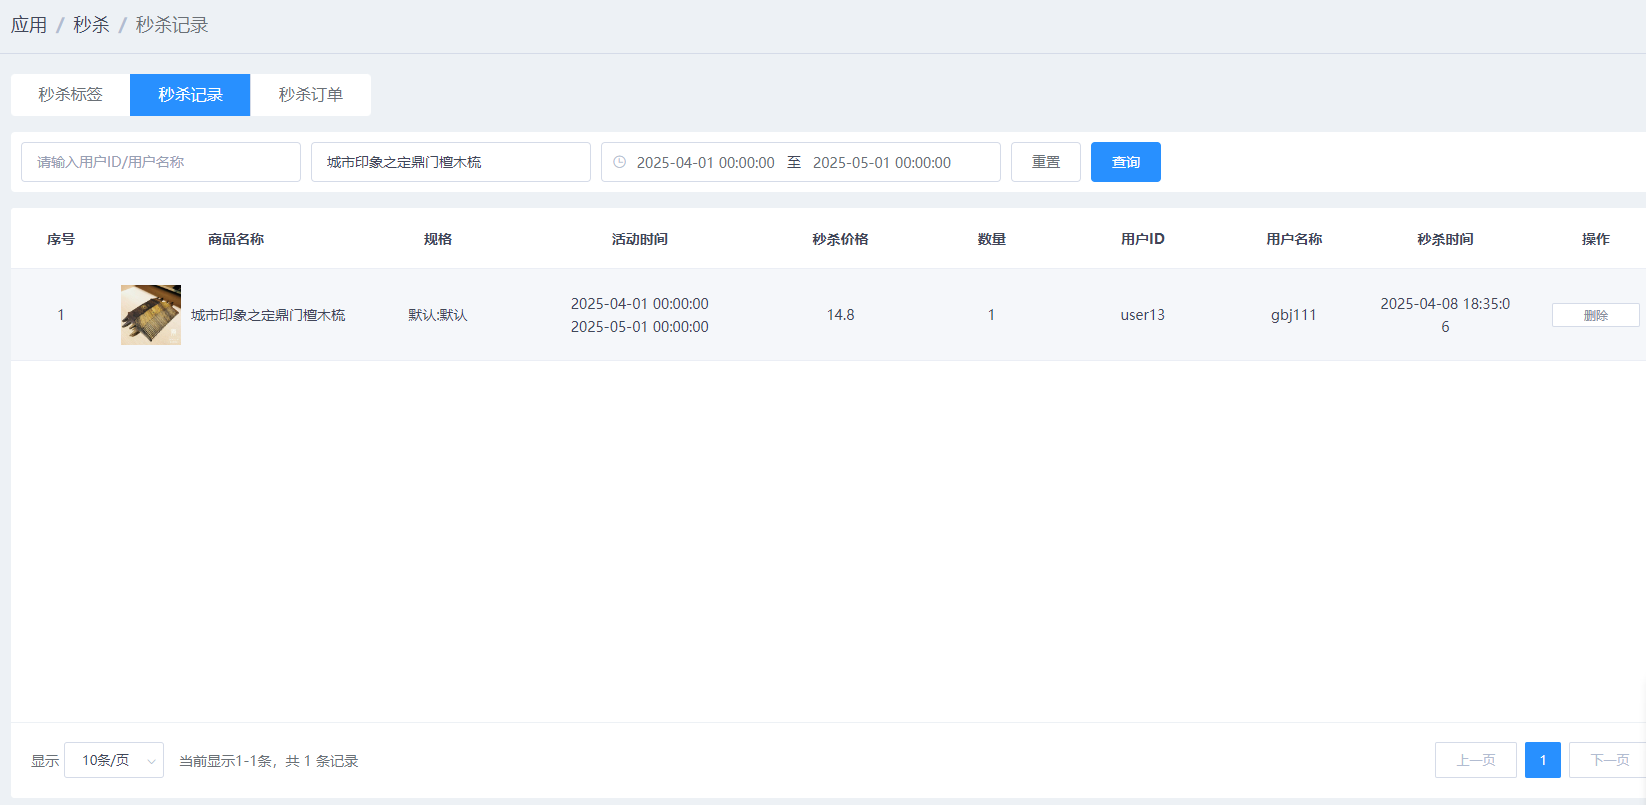Click the 秒杀时间 column header
This screenshot has width=1646, height=805.
click(x=1444, y=239)
